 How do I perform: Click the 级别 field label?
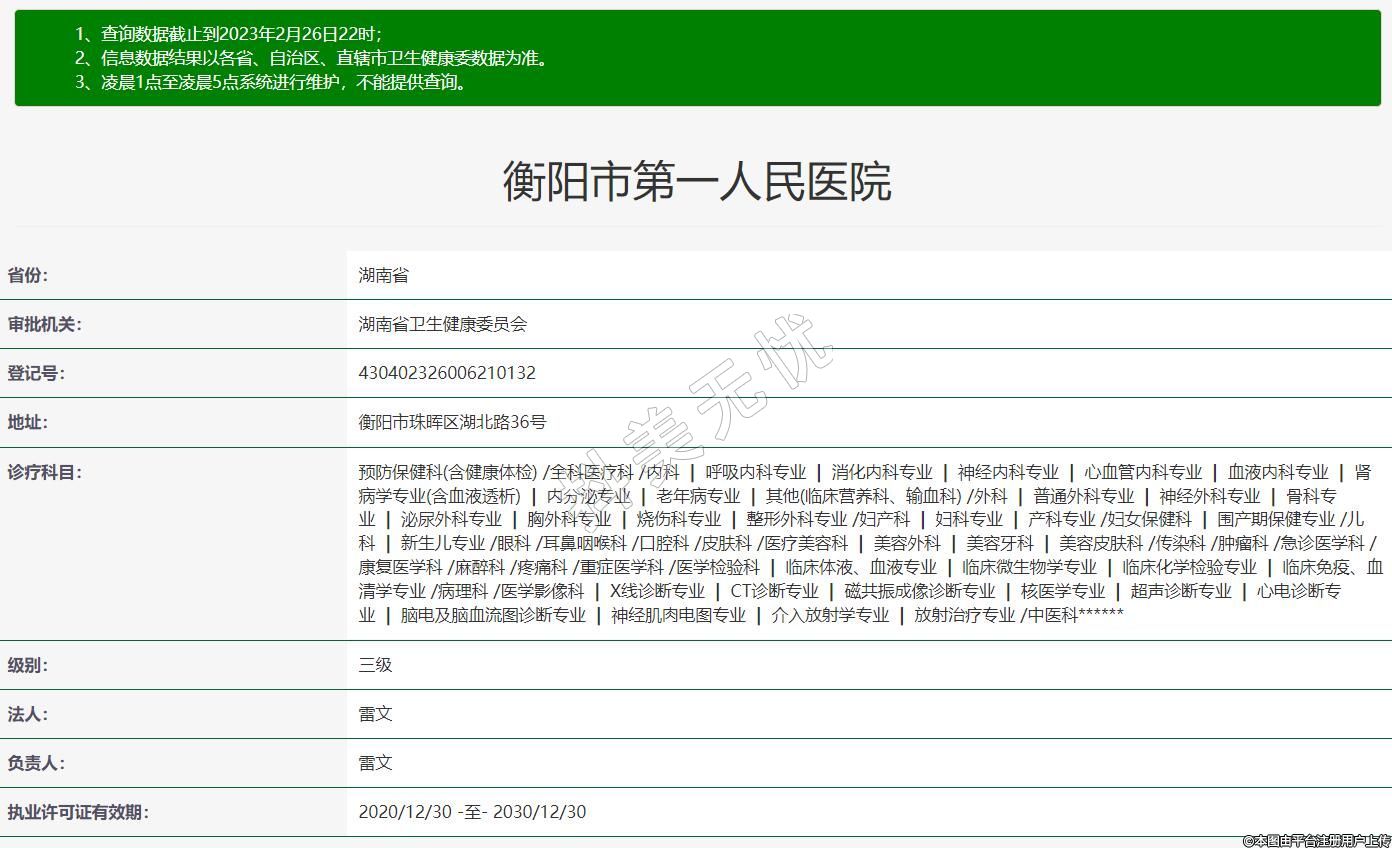(x=28, y=665)
